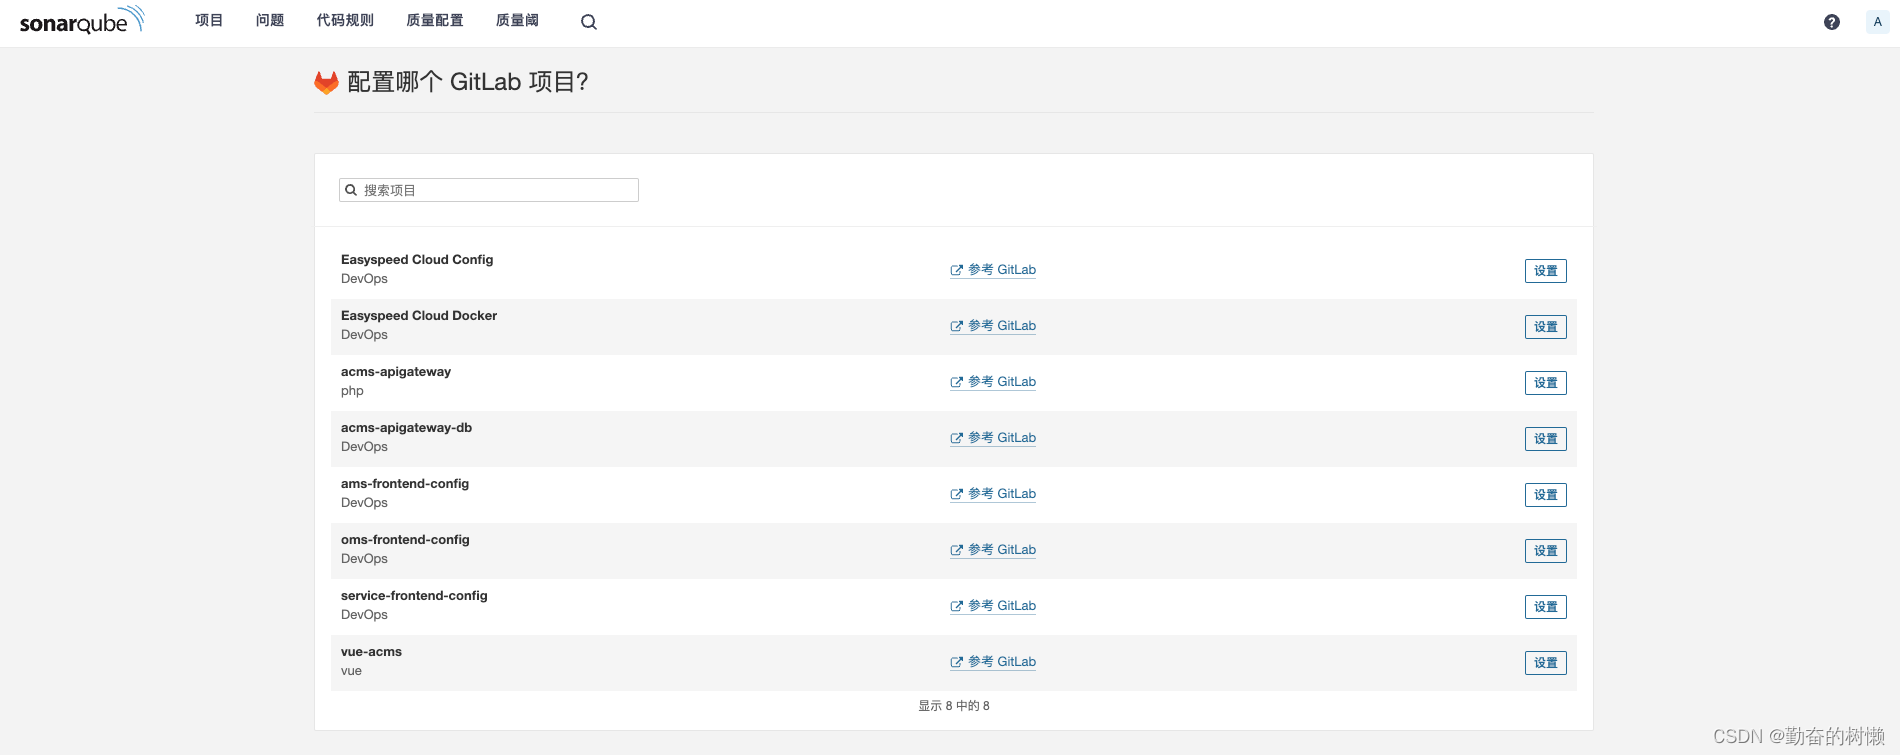Select the acms-apigateway-db project name
Image resolution: width=1900 pixels, height=755 pixels.
(406, 428)
